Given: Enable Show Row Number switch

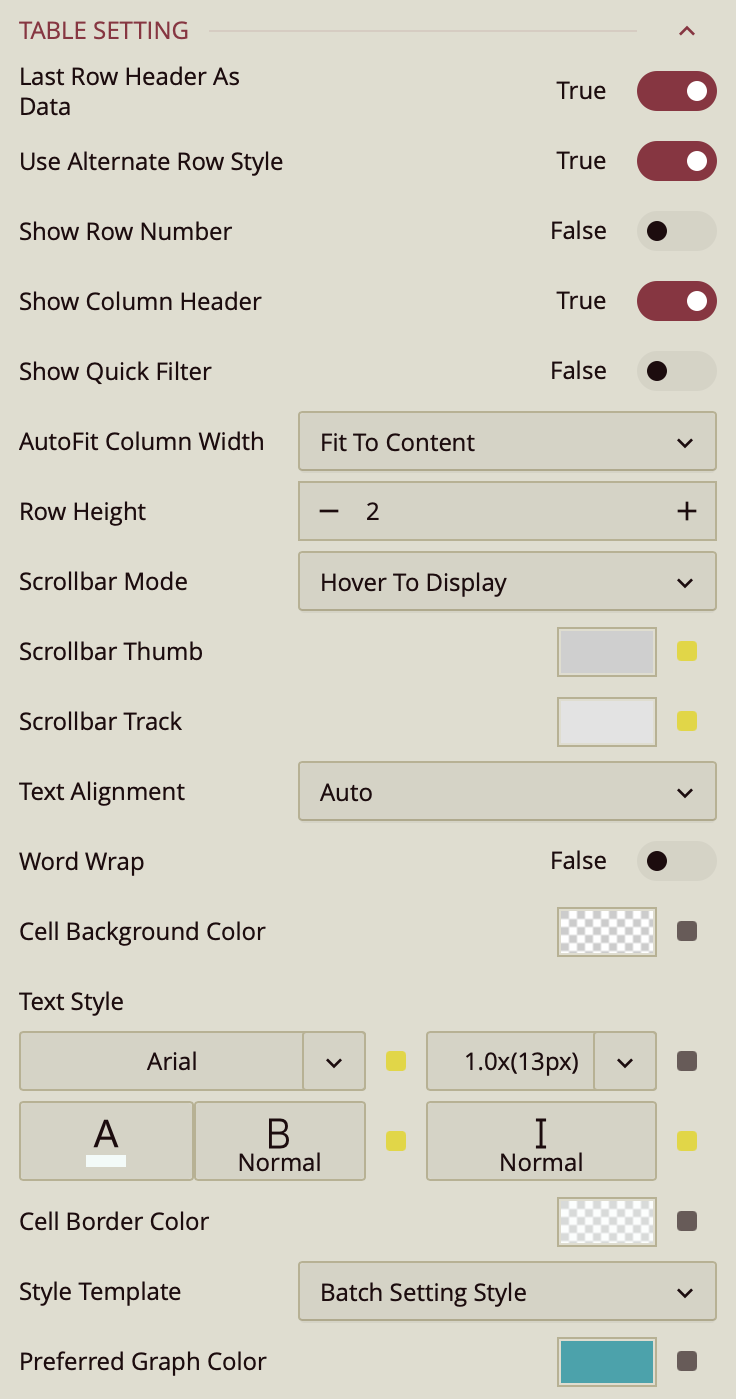Looking at the screenshot, I should pyautogui.click(x=676, y=231).
